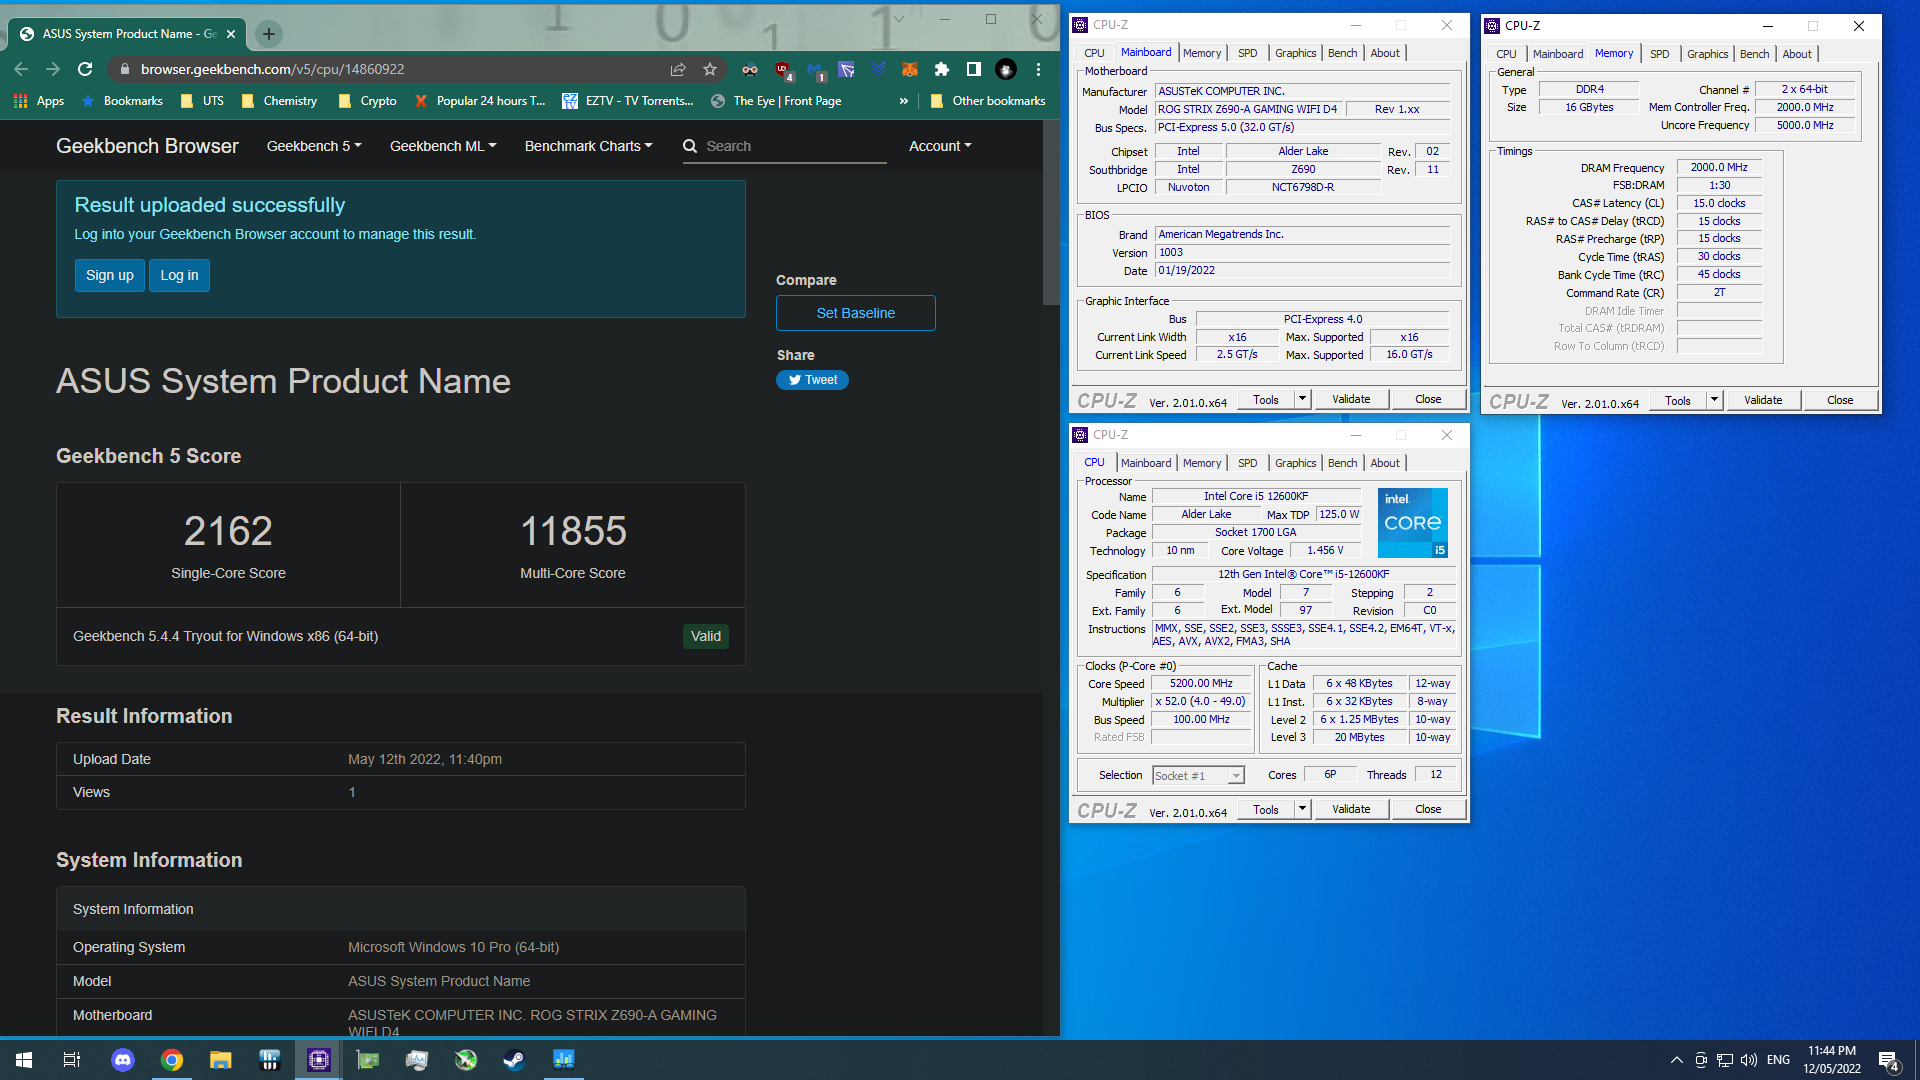Open Tools arrow in CPU-Z Mainboard window
1920x1080 pixels.
click(1302, 399)
